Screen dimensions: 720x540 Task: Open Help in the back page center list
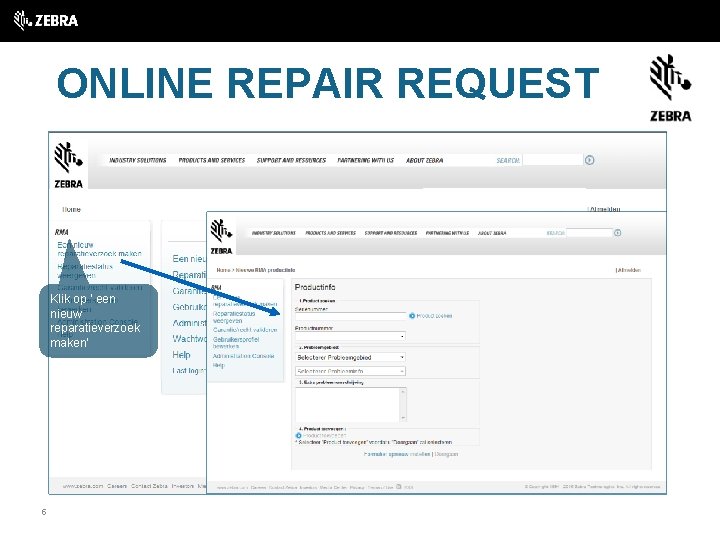coord(181,354)
